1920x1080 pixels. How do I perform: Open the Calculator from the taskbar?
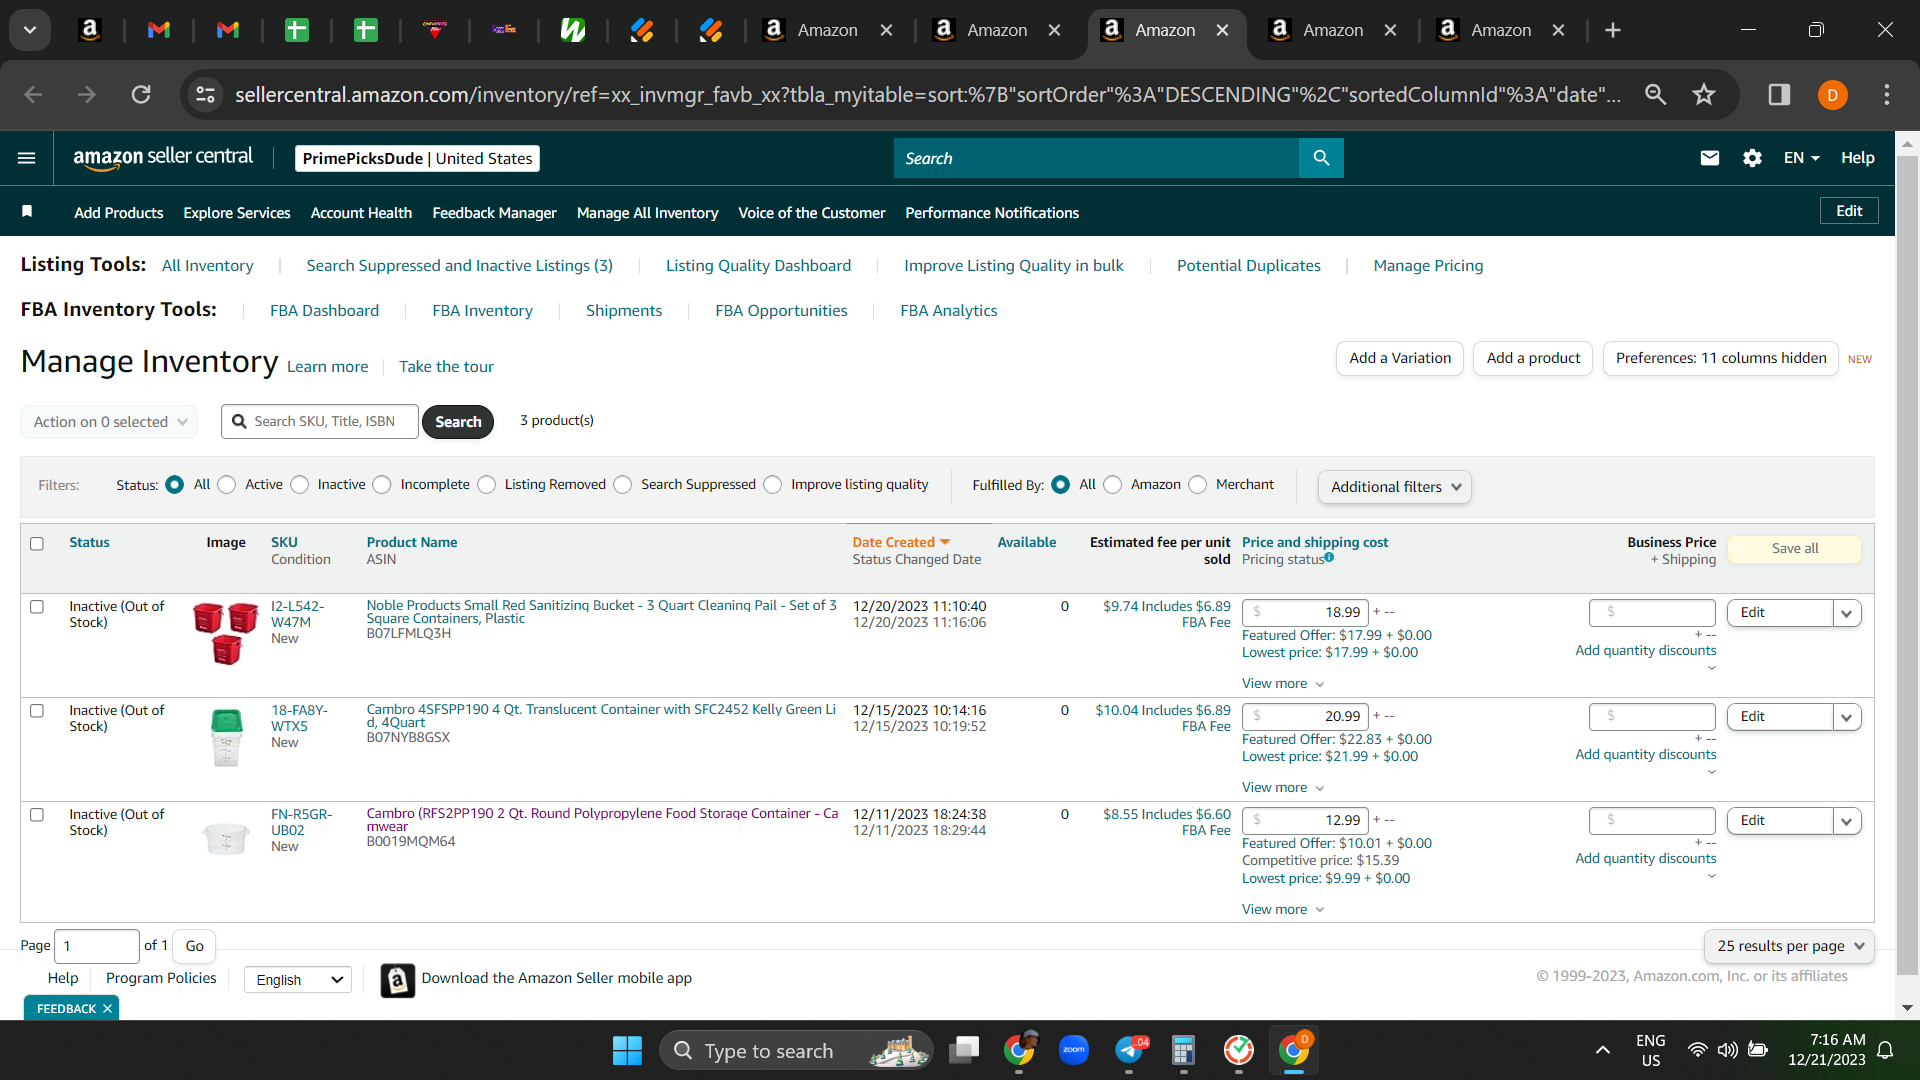(1184, 1050)
